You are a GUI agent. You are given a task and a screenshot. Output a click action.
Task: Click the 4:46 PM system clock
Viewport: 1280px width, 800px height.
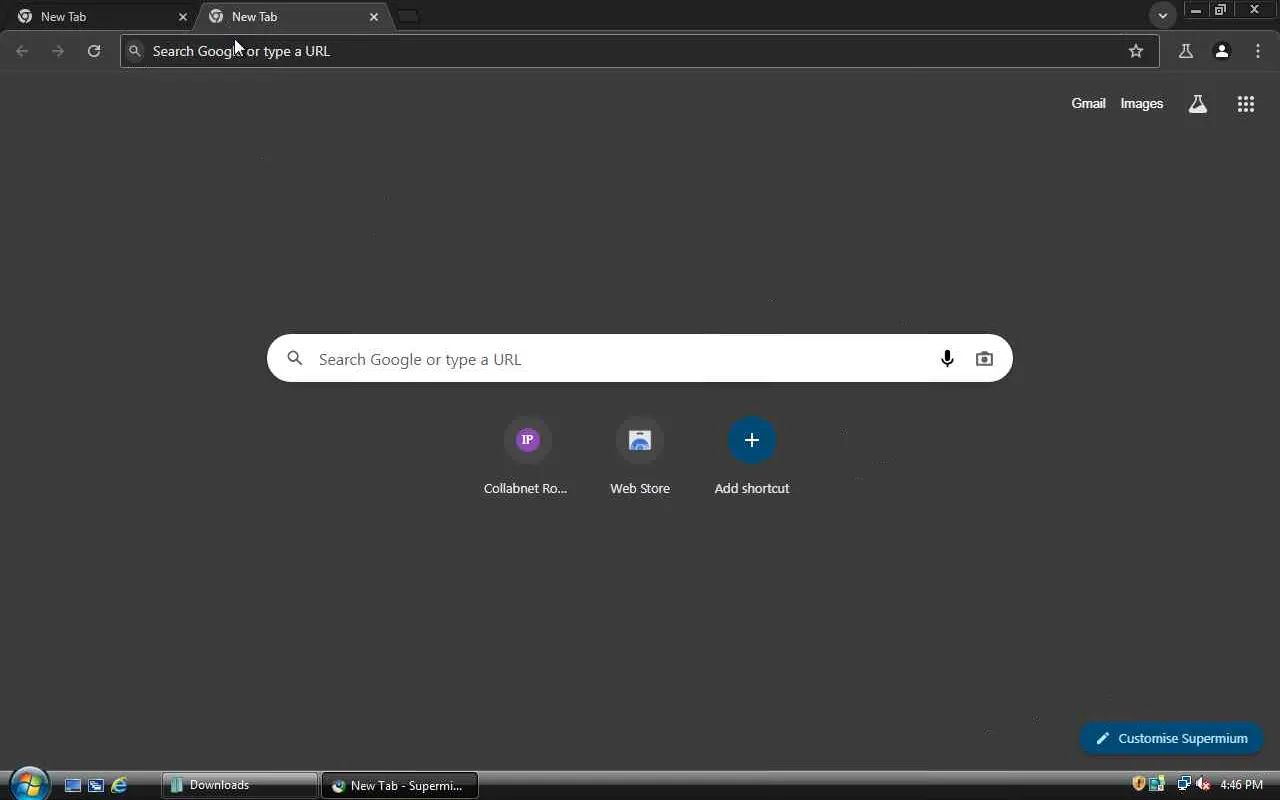pyautogui.click(x=1242, y=785)
